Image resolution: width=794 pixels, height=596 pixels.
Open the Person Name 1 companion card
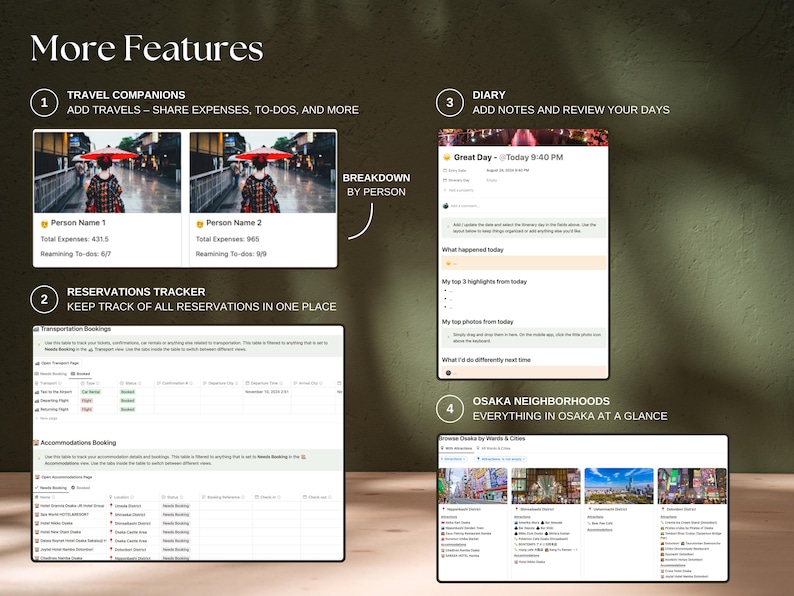point(107,198)
